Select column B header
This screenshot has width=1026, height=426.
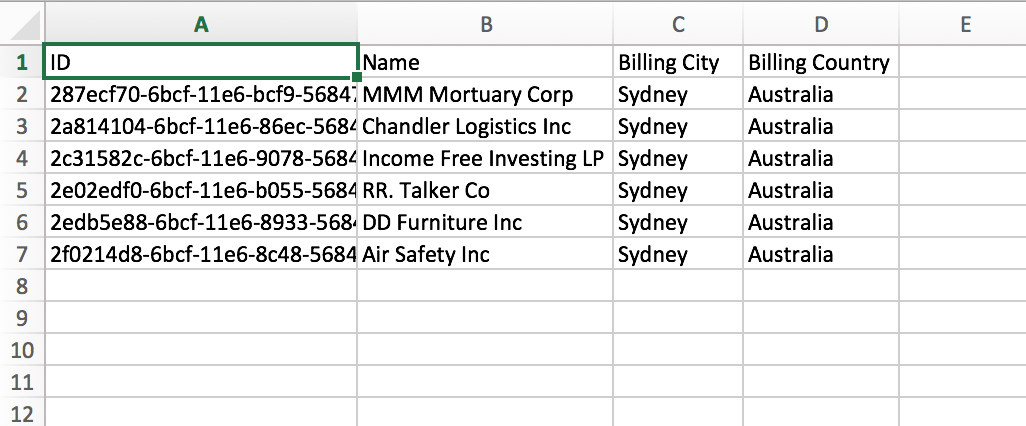(486, 26)
